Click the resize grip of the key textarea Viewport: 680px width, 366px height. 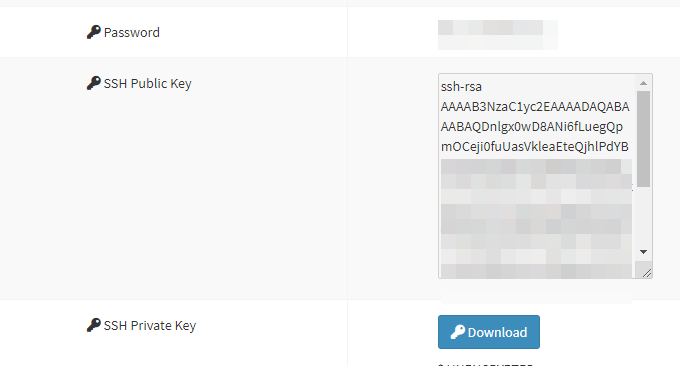pyautogui.click(x=646, y=273)
